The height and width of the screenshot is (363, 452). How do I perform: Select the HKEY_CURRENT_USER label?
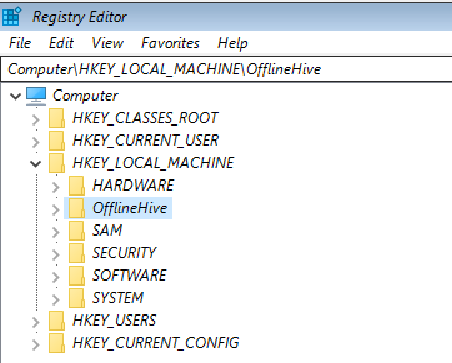coord(146,140)
